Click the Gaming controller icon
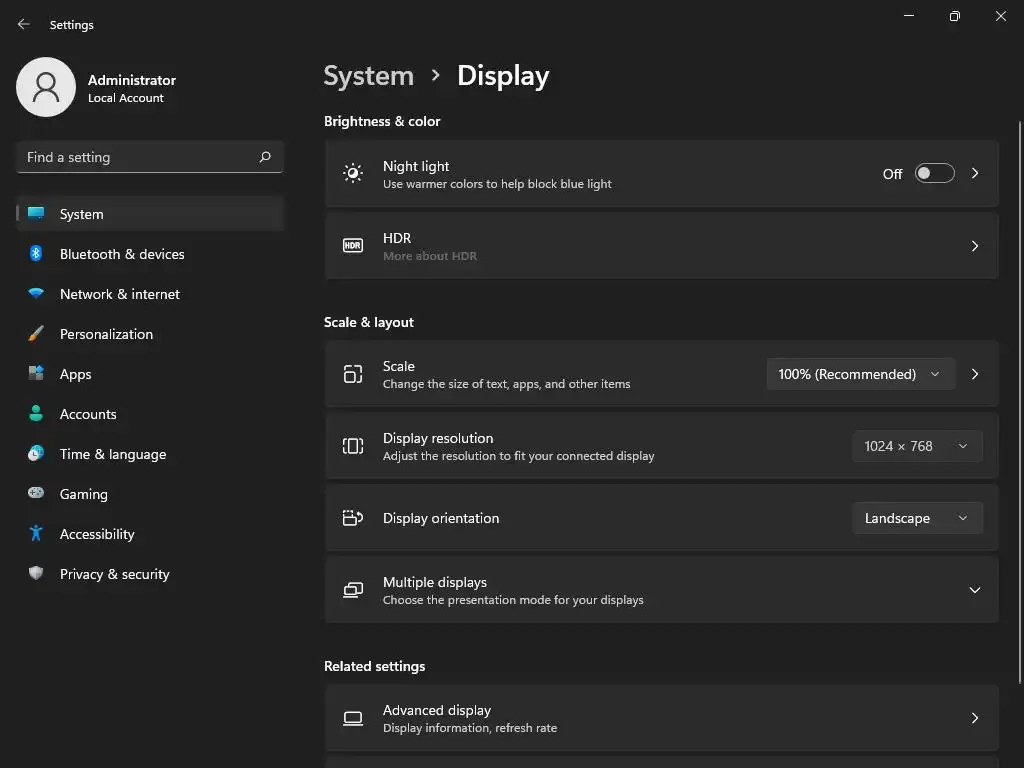The image size is (1024, 768). [x=36, y=494]
